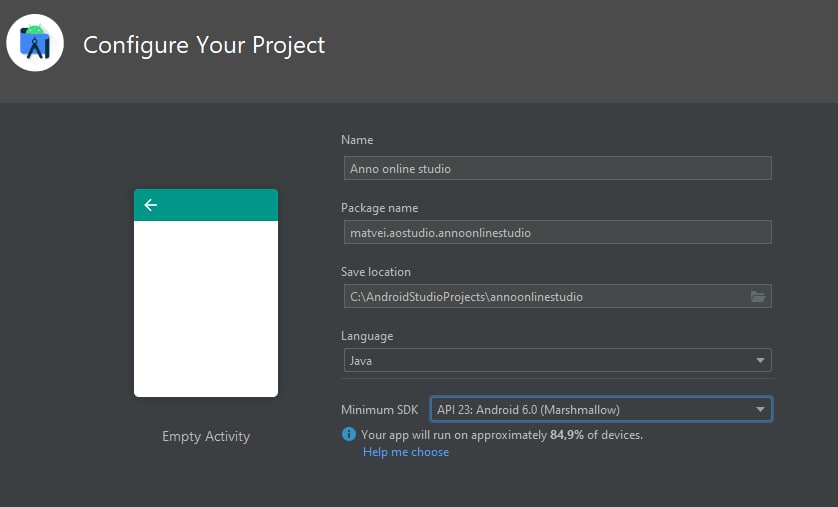Click the Empty Activity preview thumbnail
Viewport: 838px width, 507px height.
coord(206,293)
